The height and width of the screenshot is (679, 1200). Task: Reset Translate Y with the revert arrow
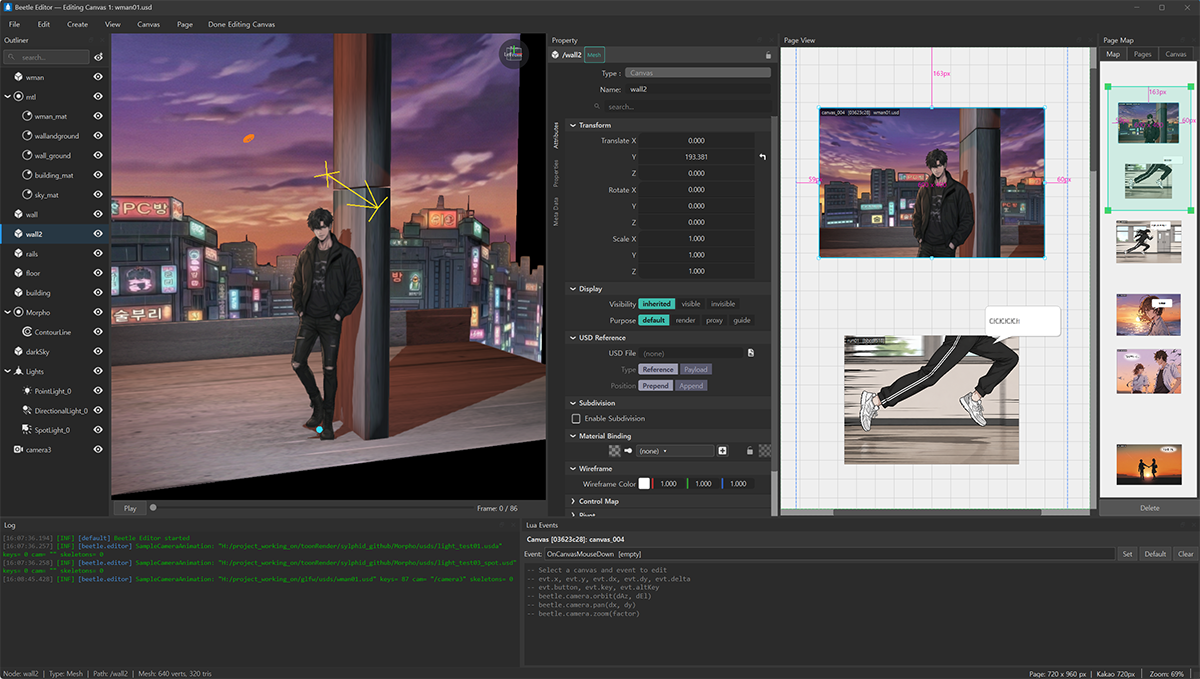pyautogui.click(x=763, y=157)
